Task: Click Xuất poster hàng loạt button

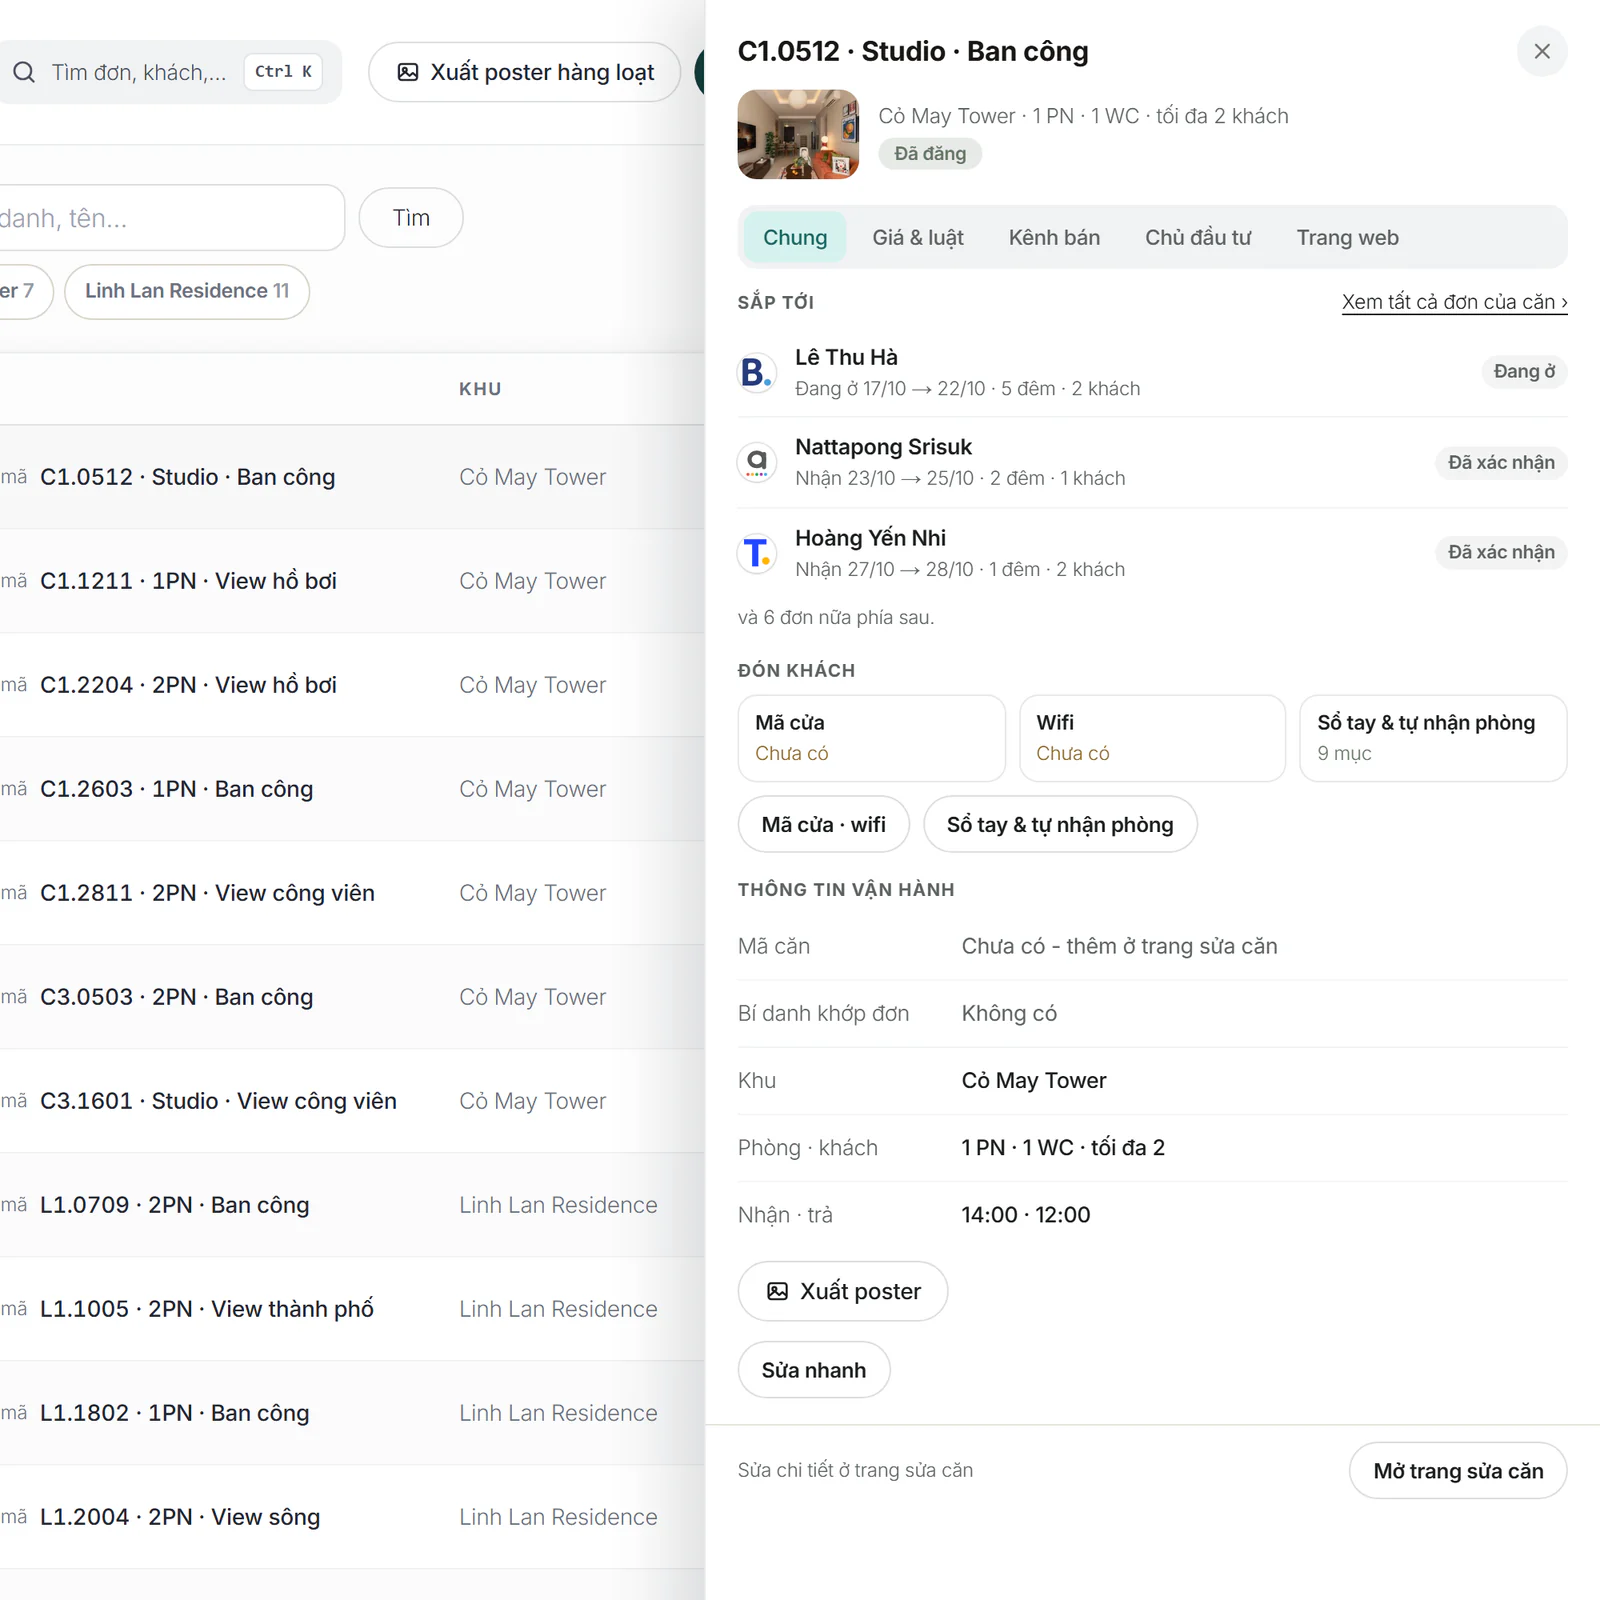Action: point(525,72)
